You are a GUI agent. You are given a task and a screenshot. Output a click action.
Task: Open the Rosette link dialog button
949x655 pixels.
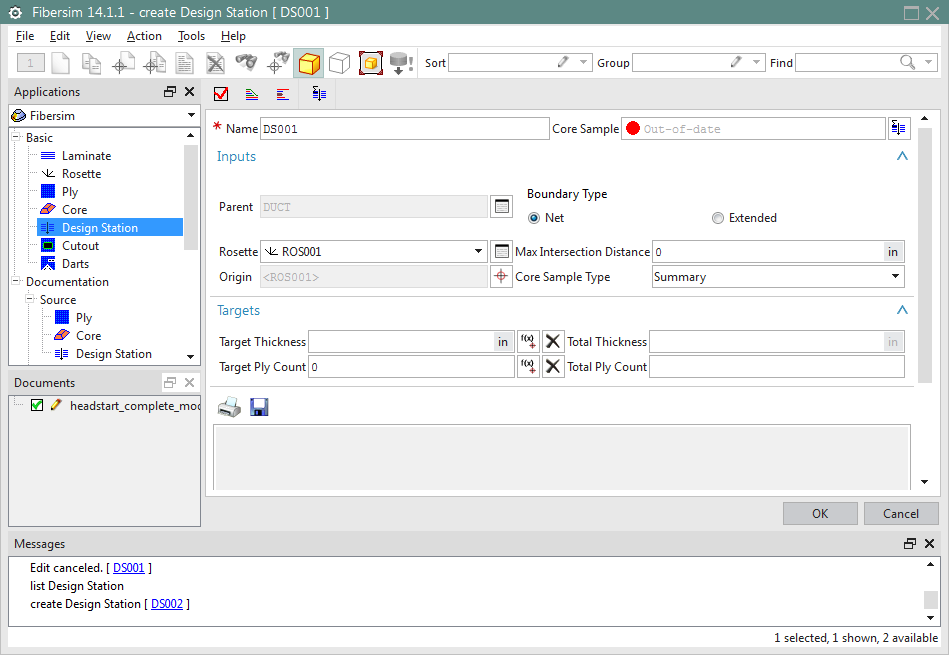click(x=502, y=252)
